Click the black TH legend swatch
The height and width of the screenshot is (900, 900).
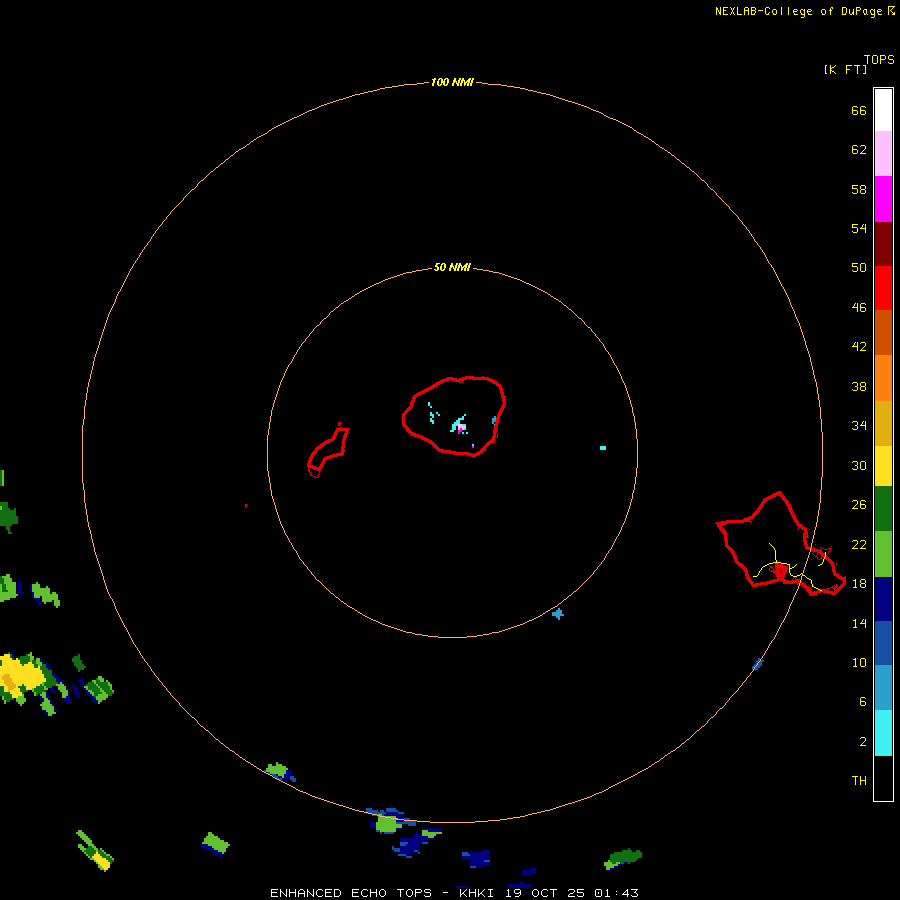click(883, 778)
